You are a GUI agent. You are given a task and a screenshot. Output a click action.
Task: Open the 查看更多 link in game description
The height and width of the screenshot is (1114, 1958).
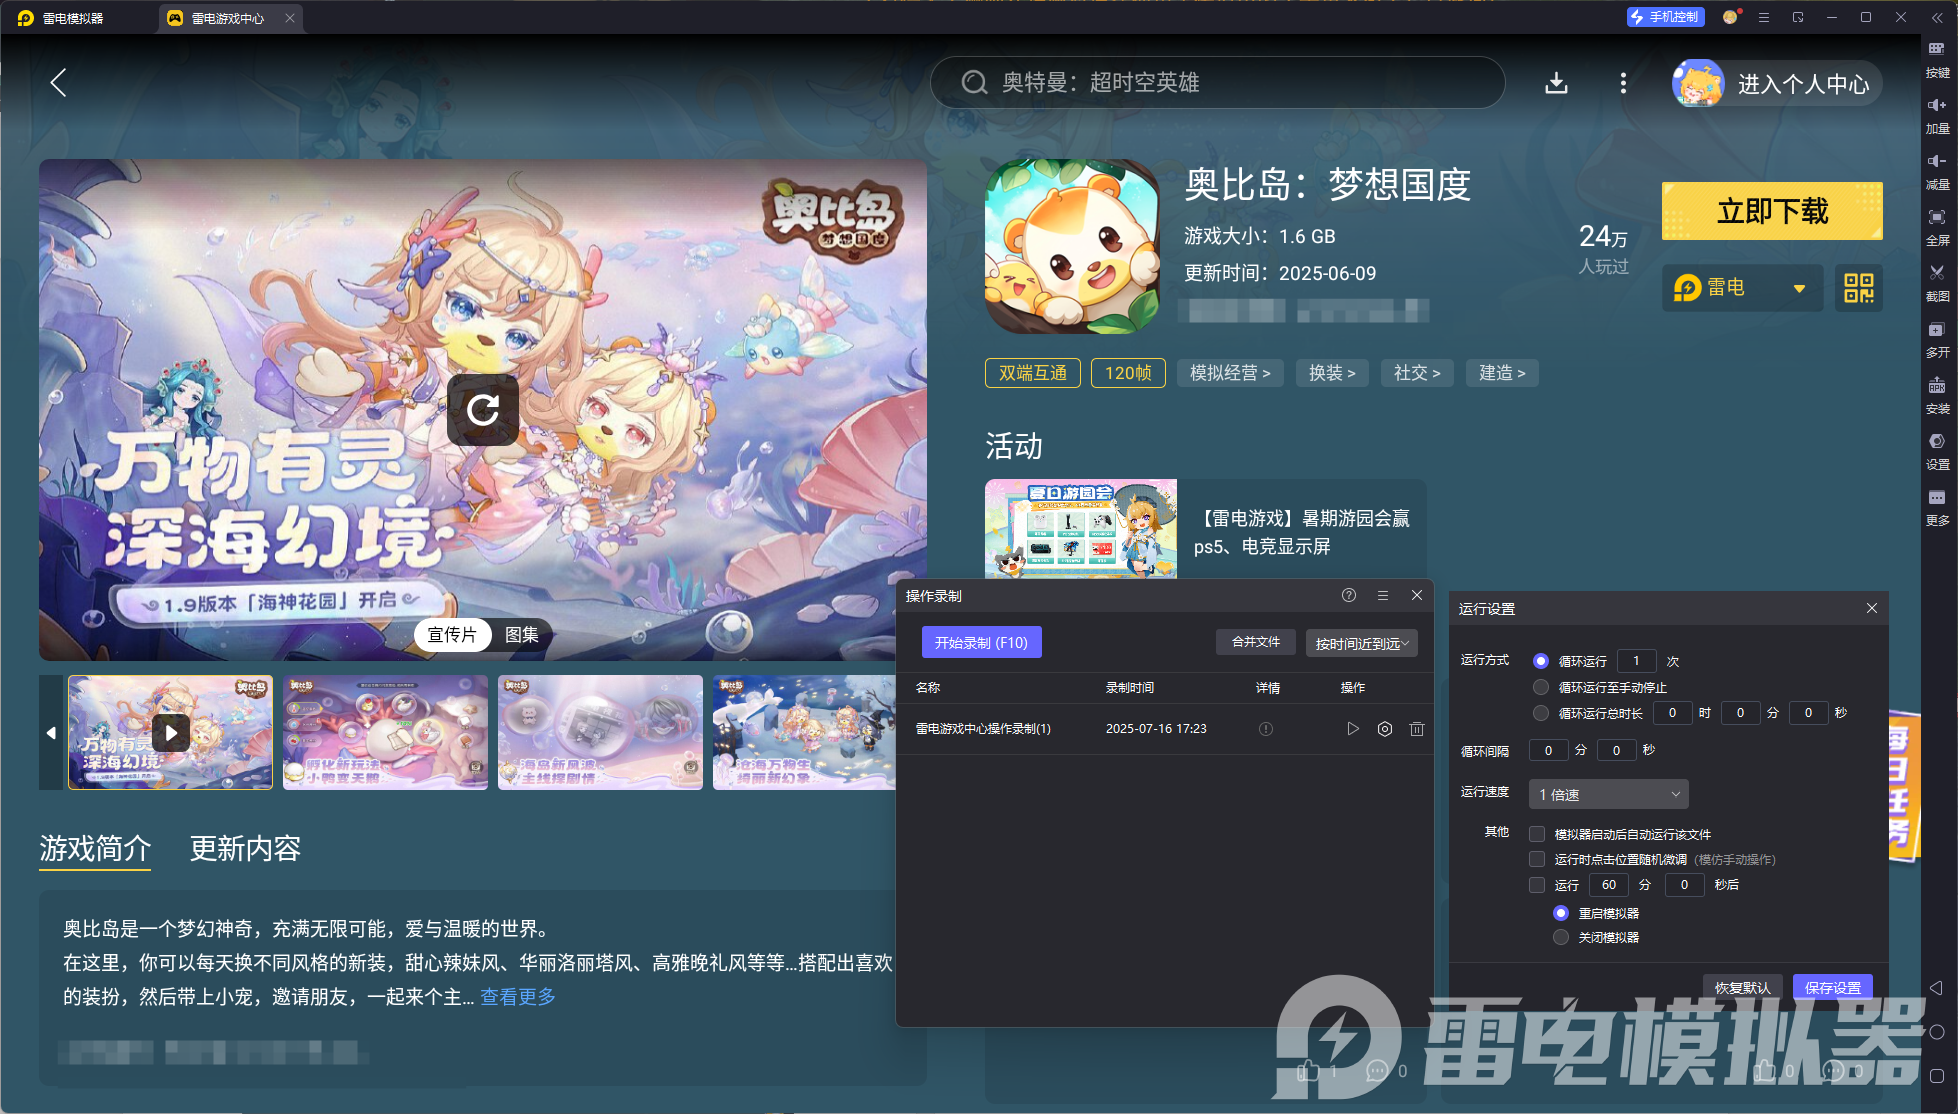[x=517, y=997]
